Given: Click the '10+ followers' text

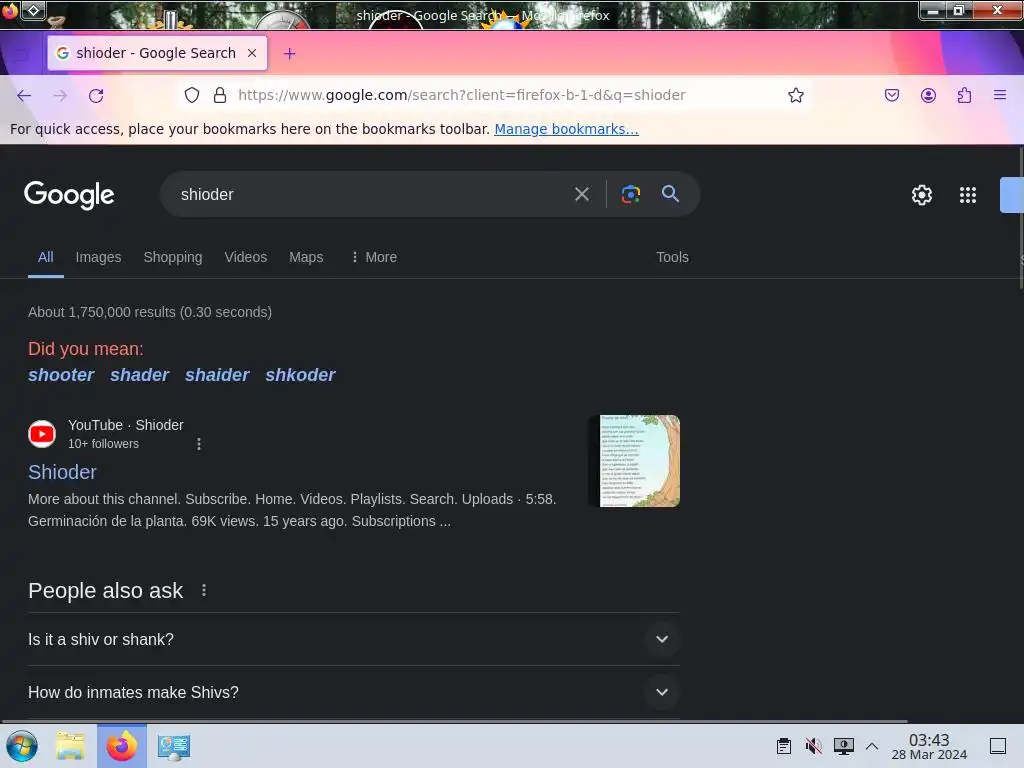Looking at the screenshot, I should [103, 444].
